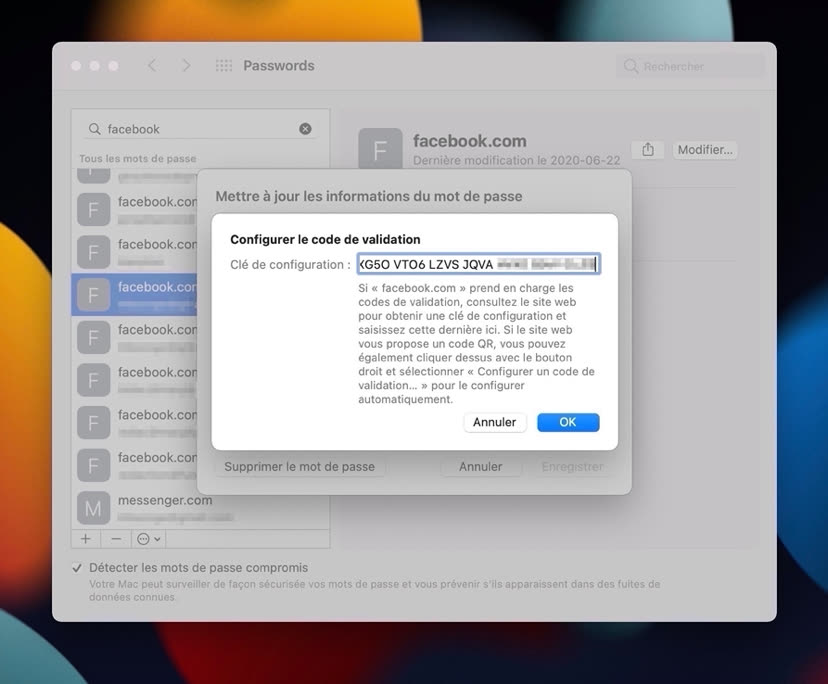The height and width of the screenshot is (684, 828).
Task: Click the M icon of messenger.com
Action: click(x=93, y=508)
